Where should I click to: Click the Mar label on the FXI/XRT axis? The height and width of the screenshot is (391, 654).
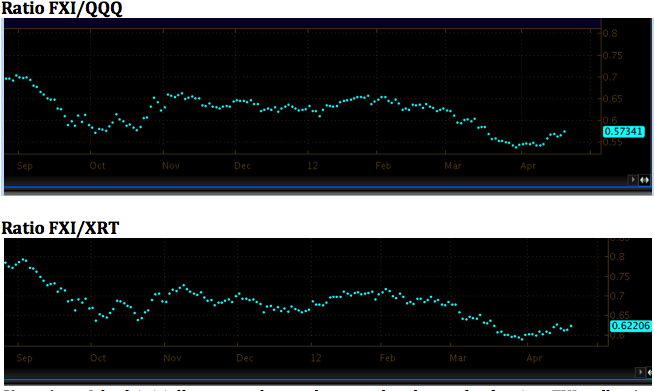pos(458,358)
